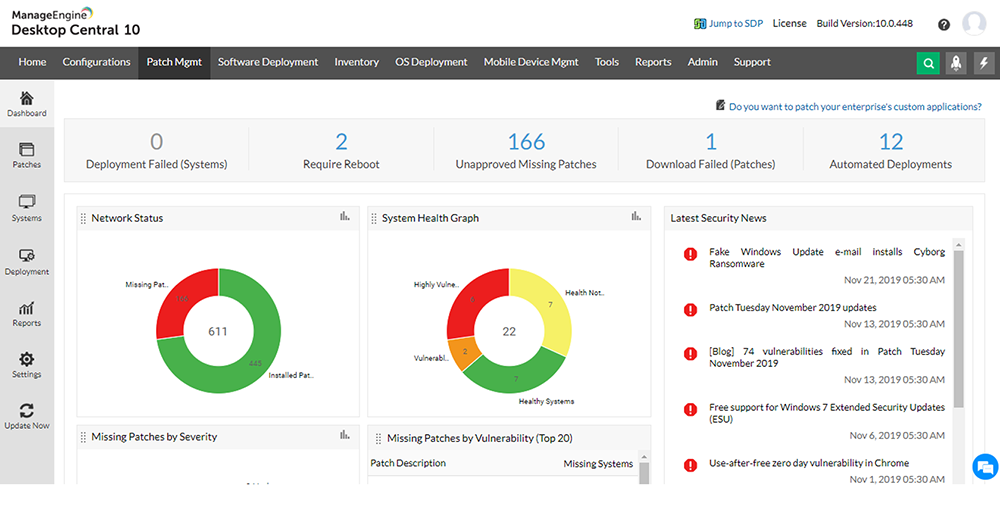The image size is (1000, 511).
Task: Click chart icon on Missing Patches by Severity
Action: (345, 435)
